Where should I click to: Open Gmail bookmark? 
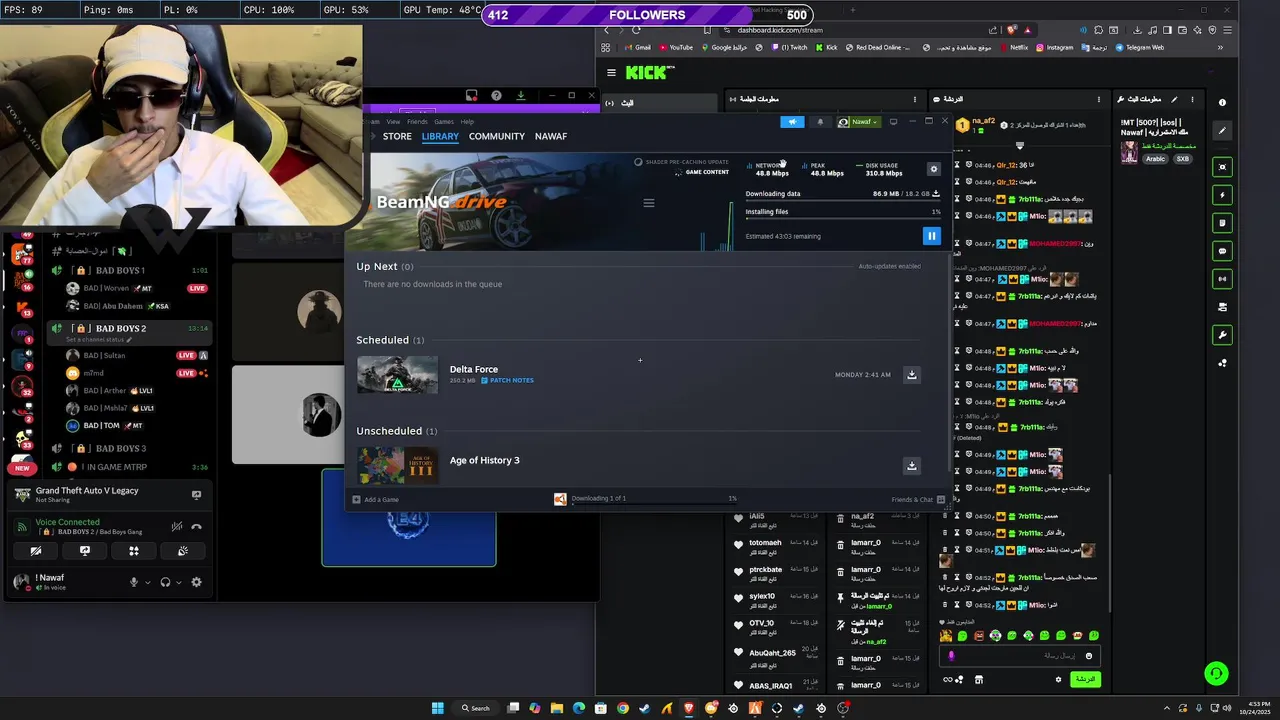[637, 47]
